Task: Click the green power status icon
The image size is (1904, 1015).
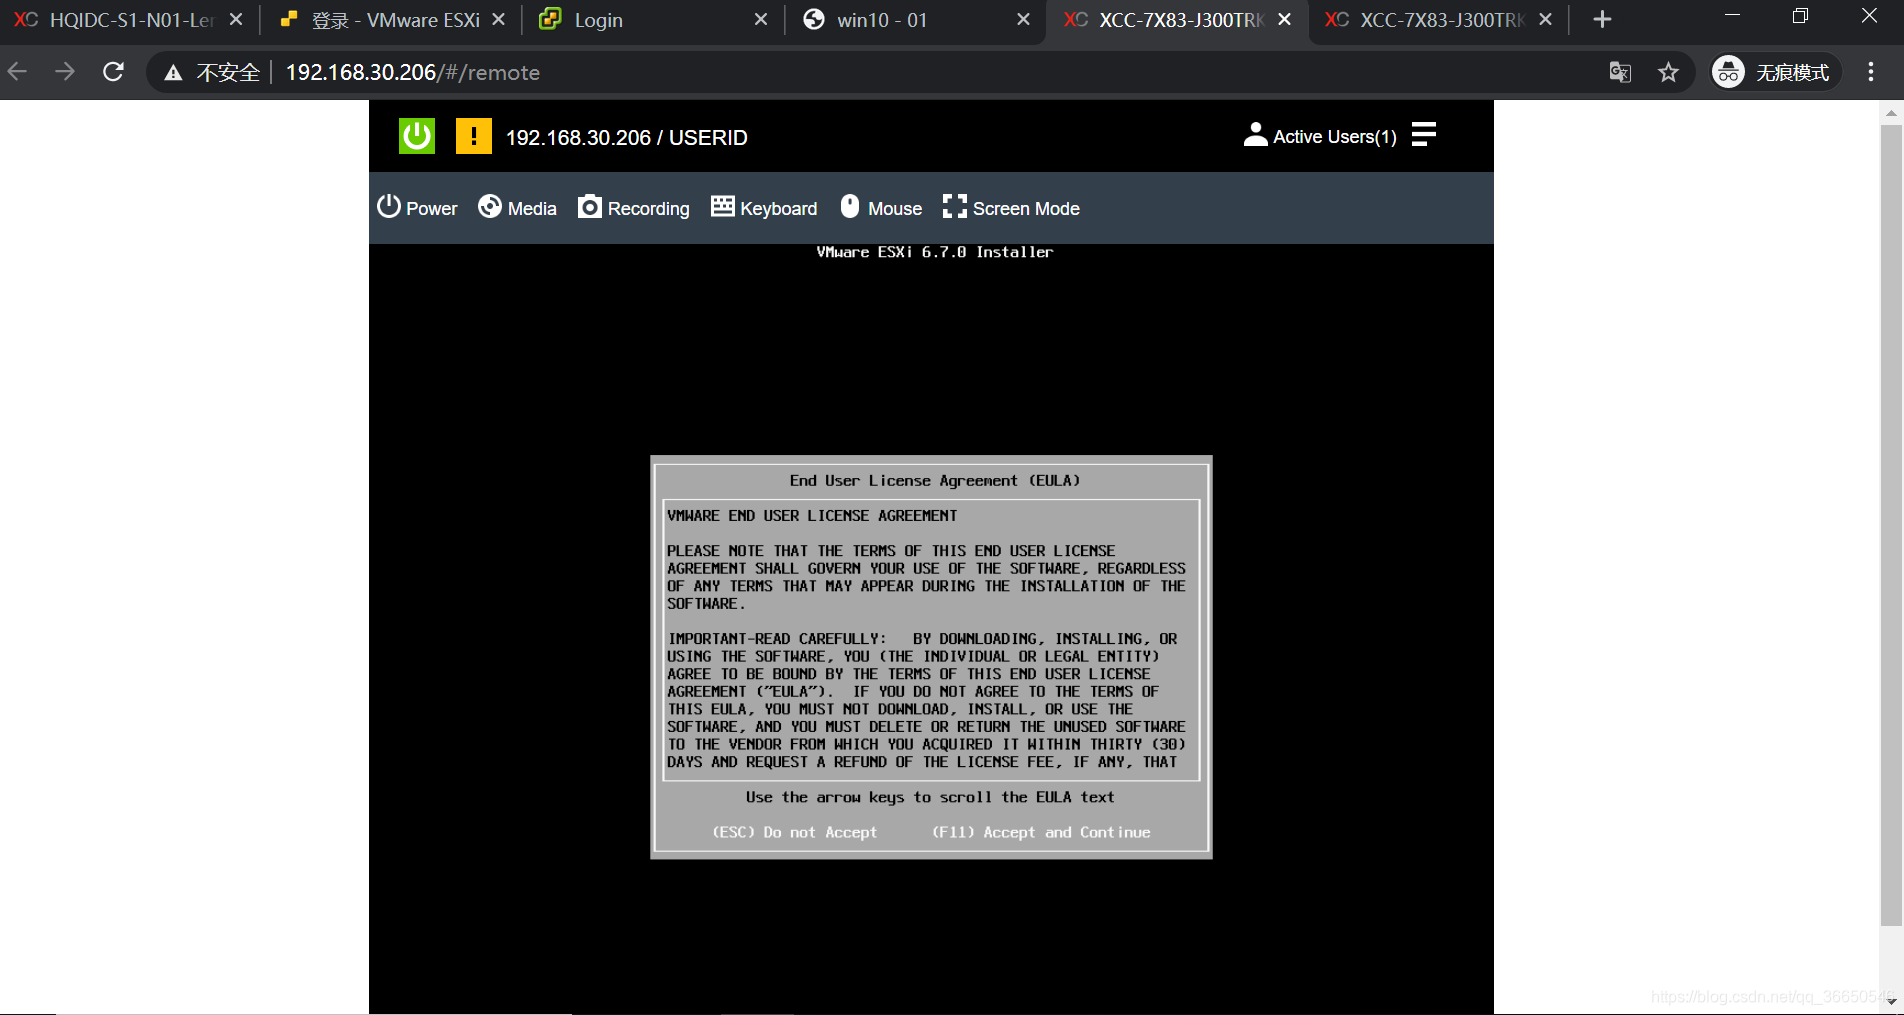Action: point(417,136)
